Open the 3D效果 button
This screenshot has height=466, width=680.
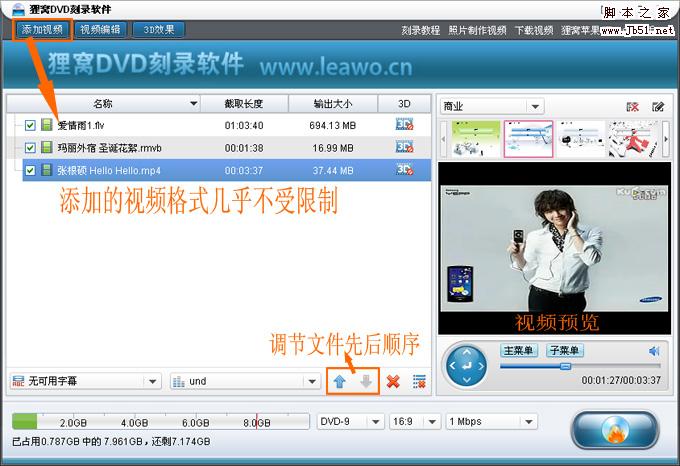(x=158, y=29)
